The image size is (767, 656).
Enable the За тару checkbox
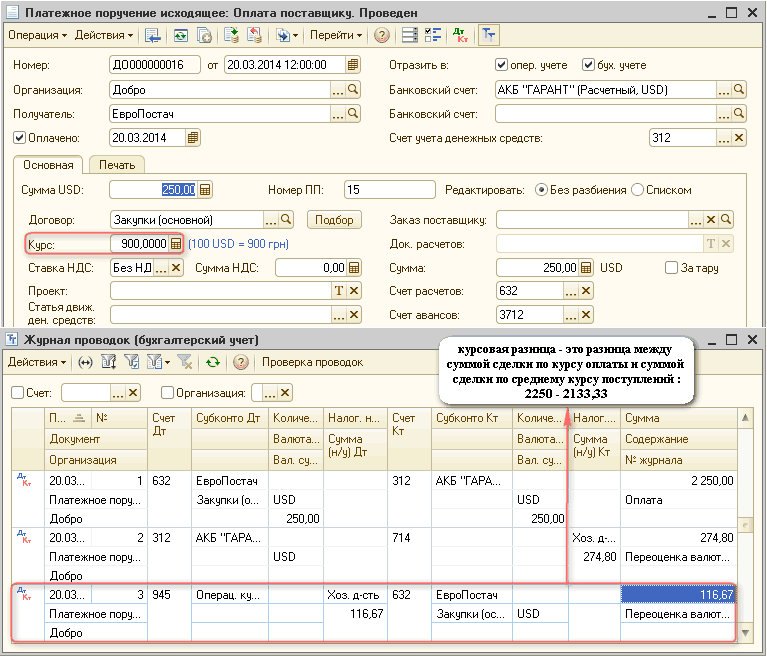click(x=673, y=268)
